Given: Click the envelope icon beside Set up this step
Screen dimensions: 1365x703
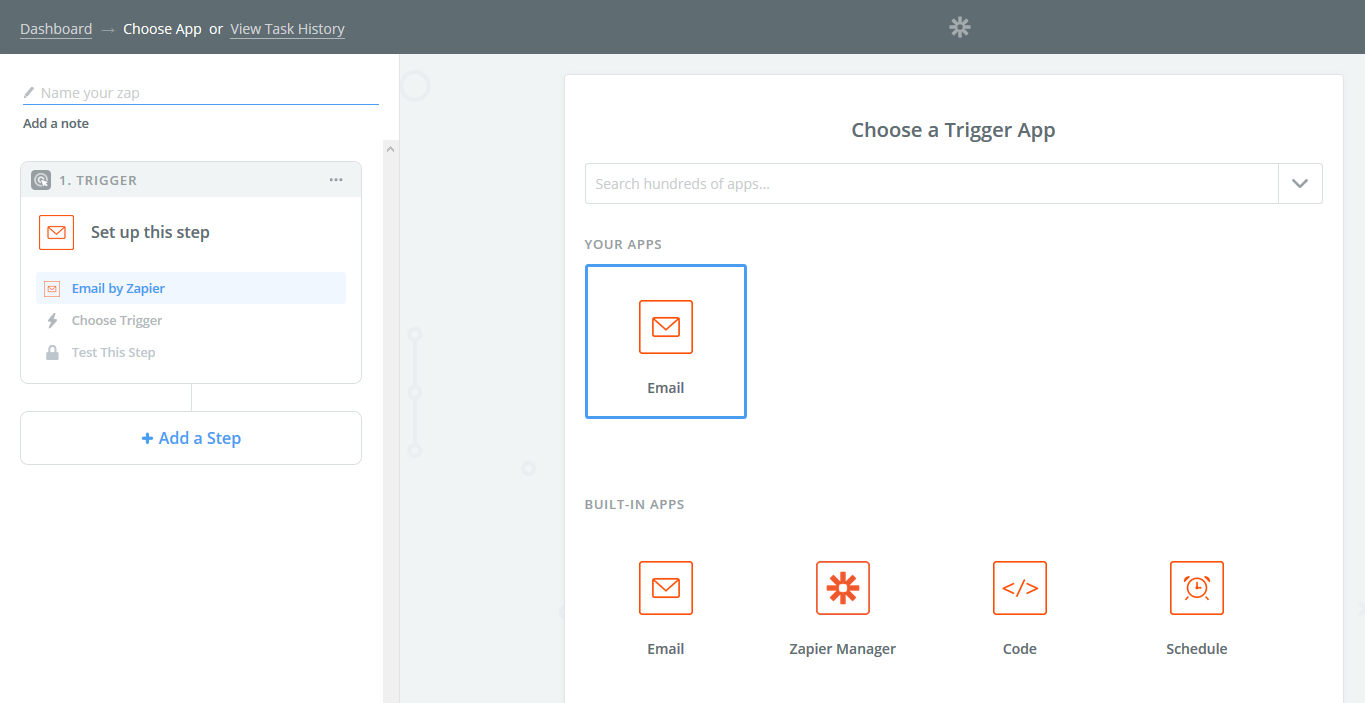Looking at the screenshot, I should tap(57, 232).
